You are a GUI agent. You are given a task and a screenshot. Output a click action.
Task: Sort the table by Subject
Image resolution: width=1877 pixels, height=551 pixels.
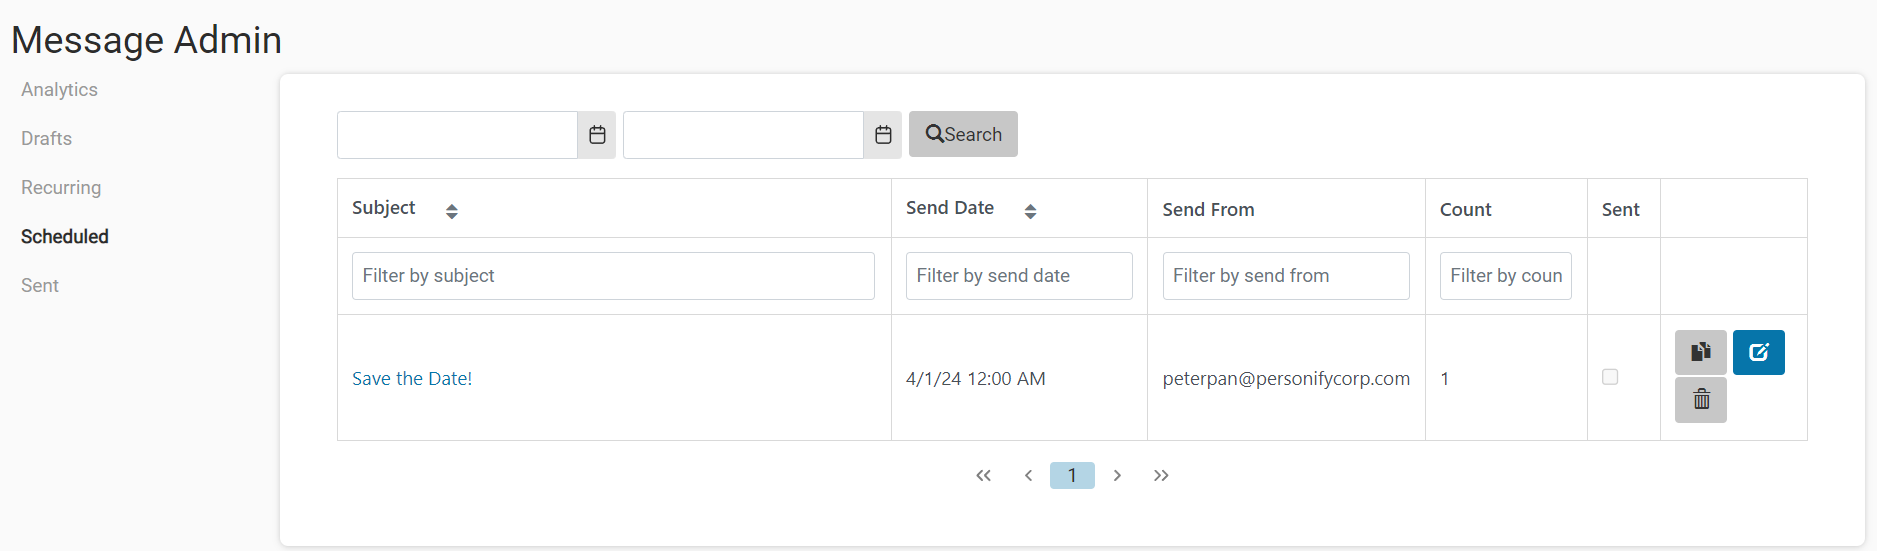click(x=452, y=211)
